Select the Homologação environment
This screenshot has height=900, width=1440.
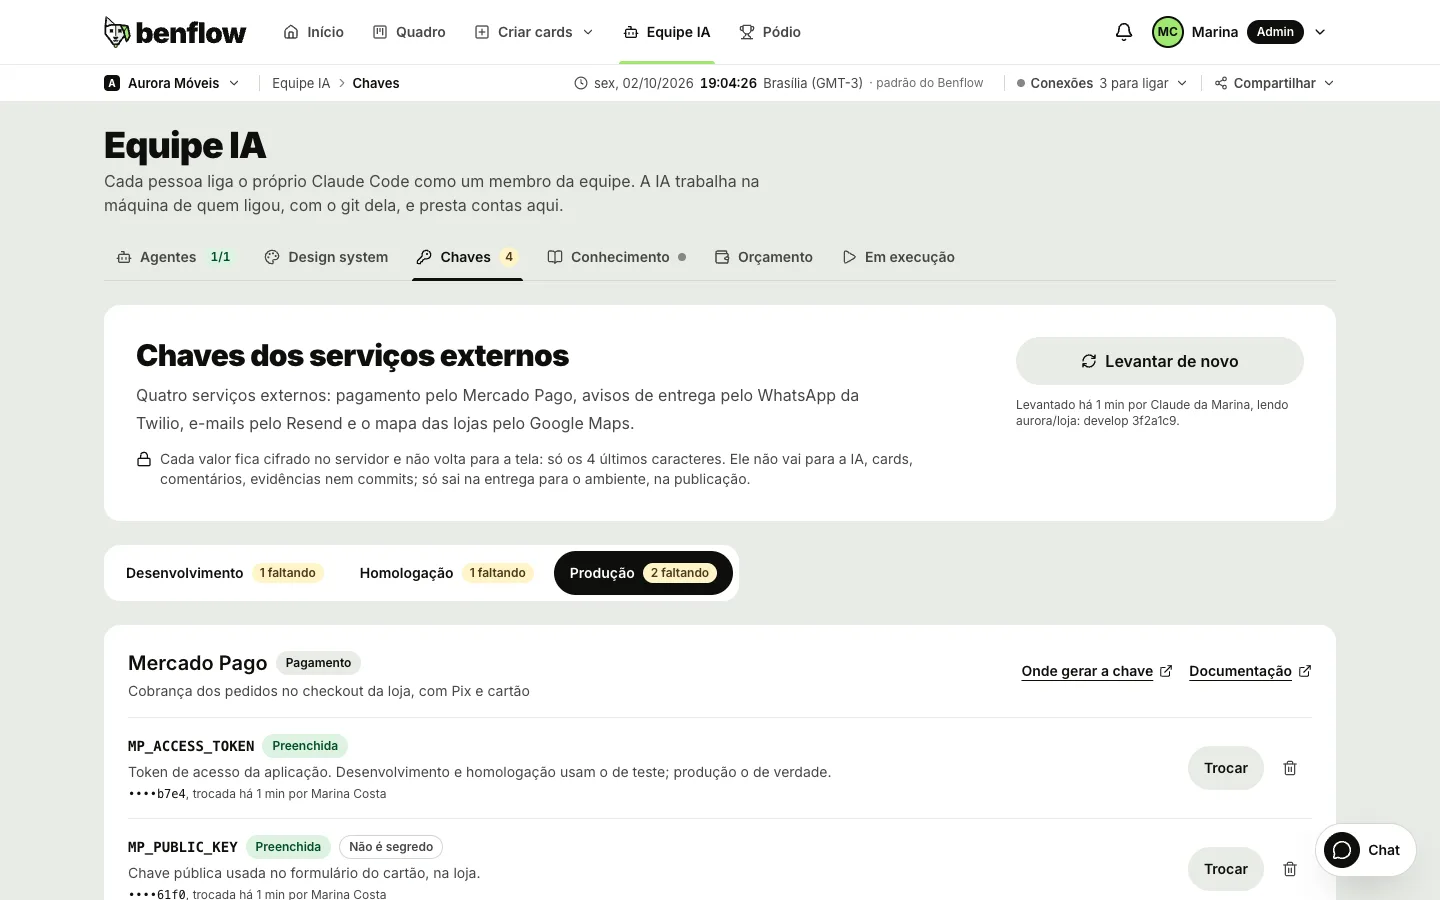click(446, 573)
